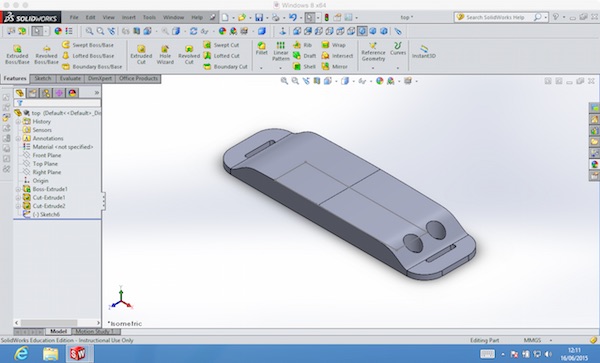Viewport: 600px width, 363px height.
Task: Open Linear Pattern dropdown arrow
Action: pyautogui.click(x=280, y=68)
